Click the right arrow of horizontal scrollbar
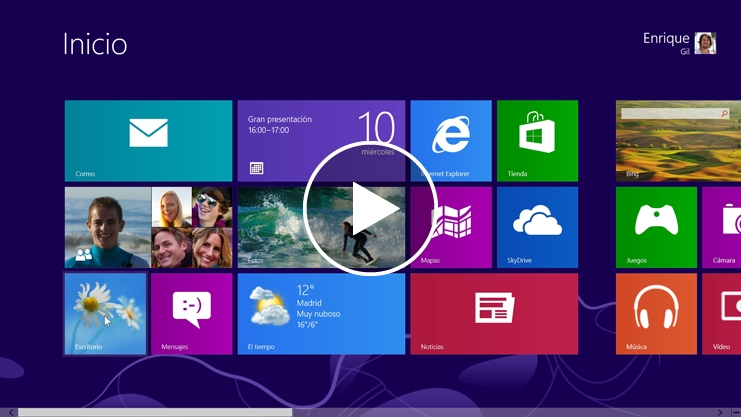 pos(720,413)
